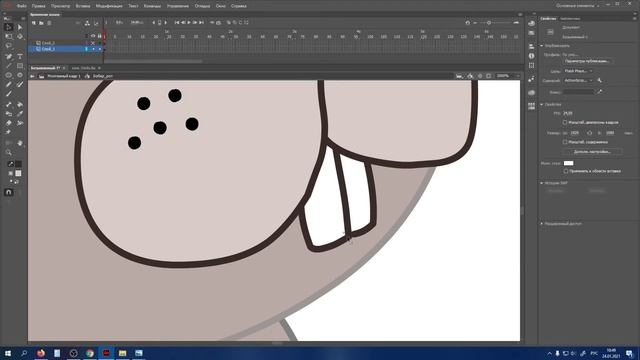Select the Line tool
This screenshot has width=640, height=360.
[9, 66]
